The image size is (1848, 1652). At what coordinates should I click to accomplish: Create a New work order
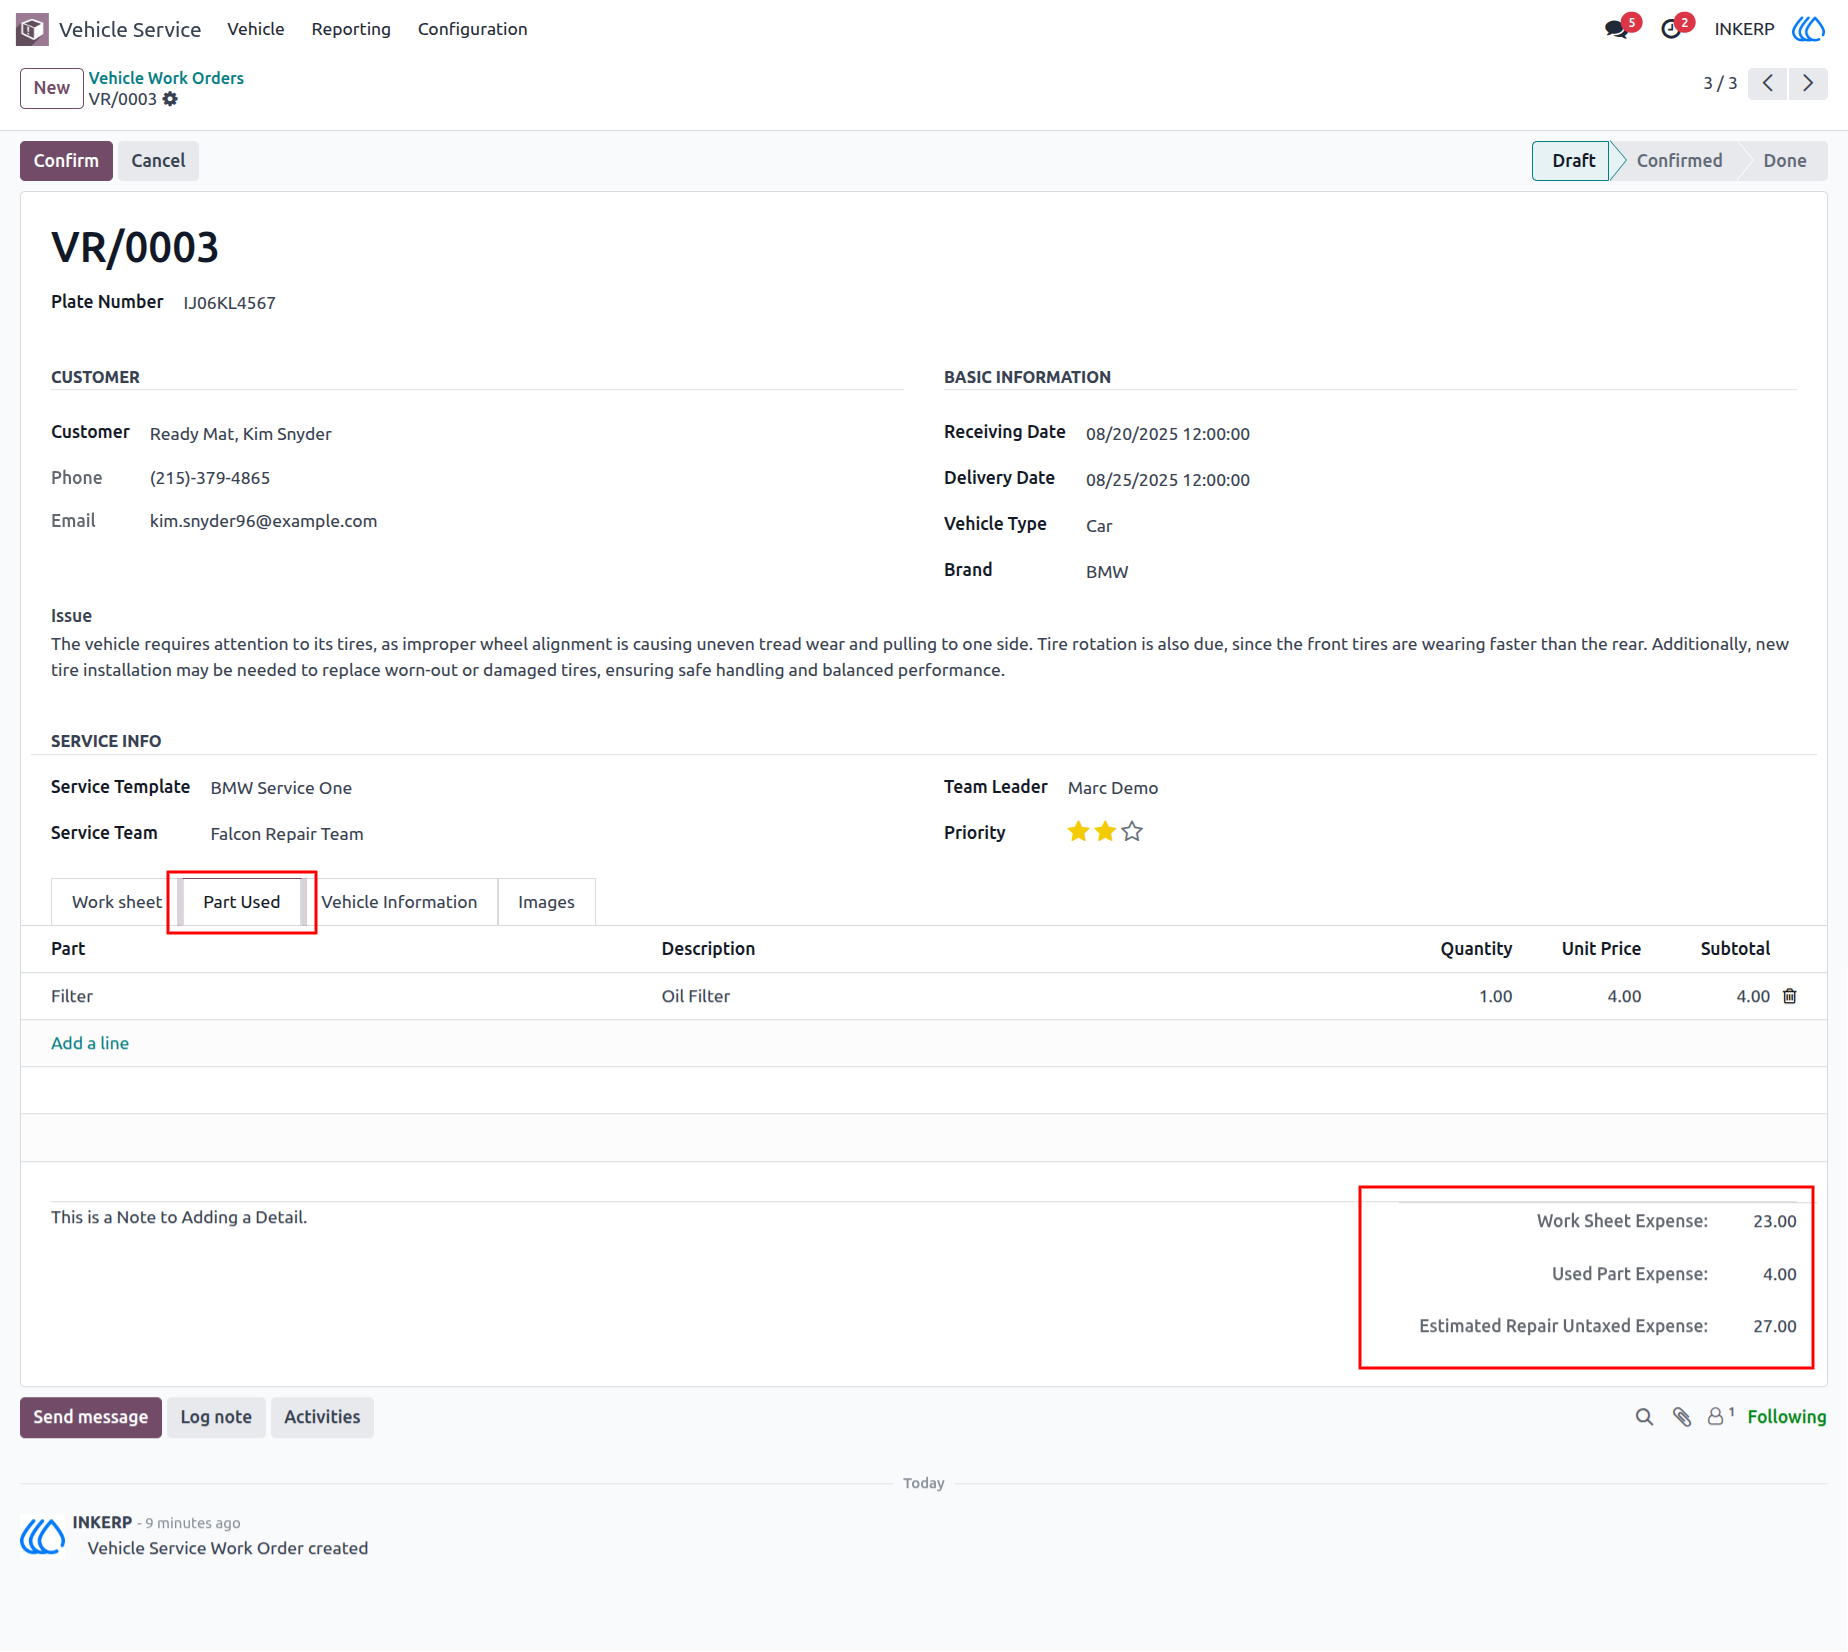[x=52, y=88]
